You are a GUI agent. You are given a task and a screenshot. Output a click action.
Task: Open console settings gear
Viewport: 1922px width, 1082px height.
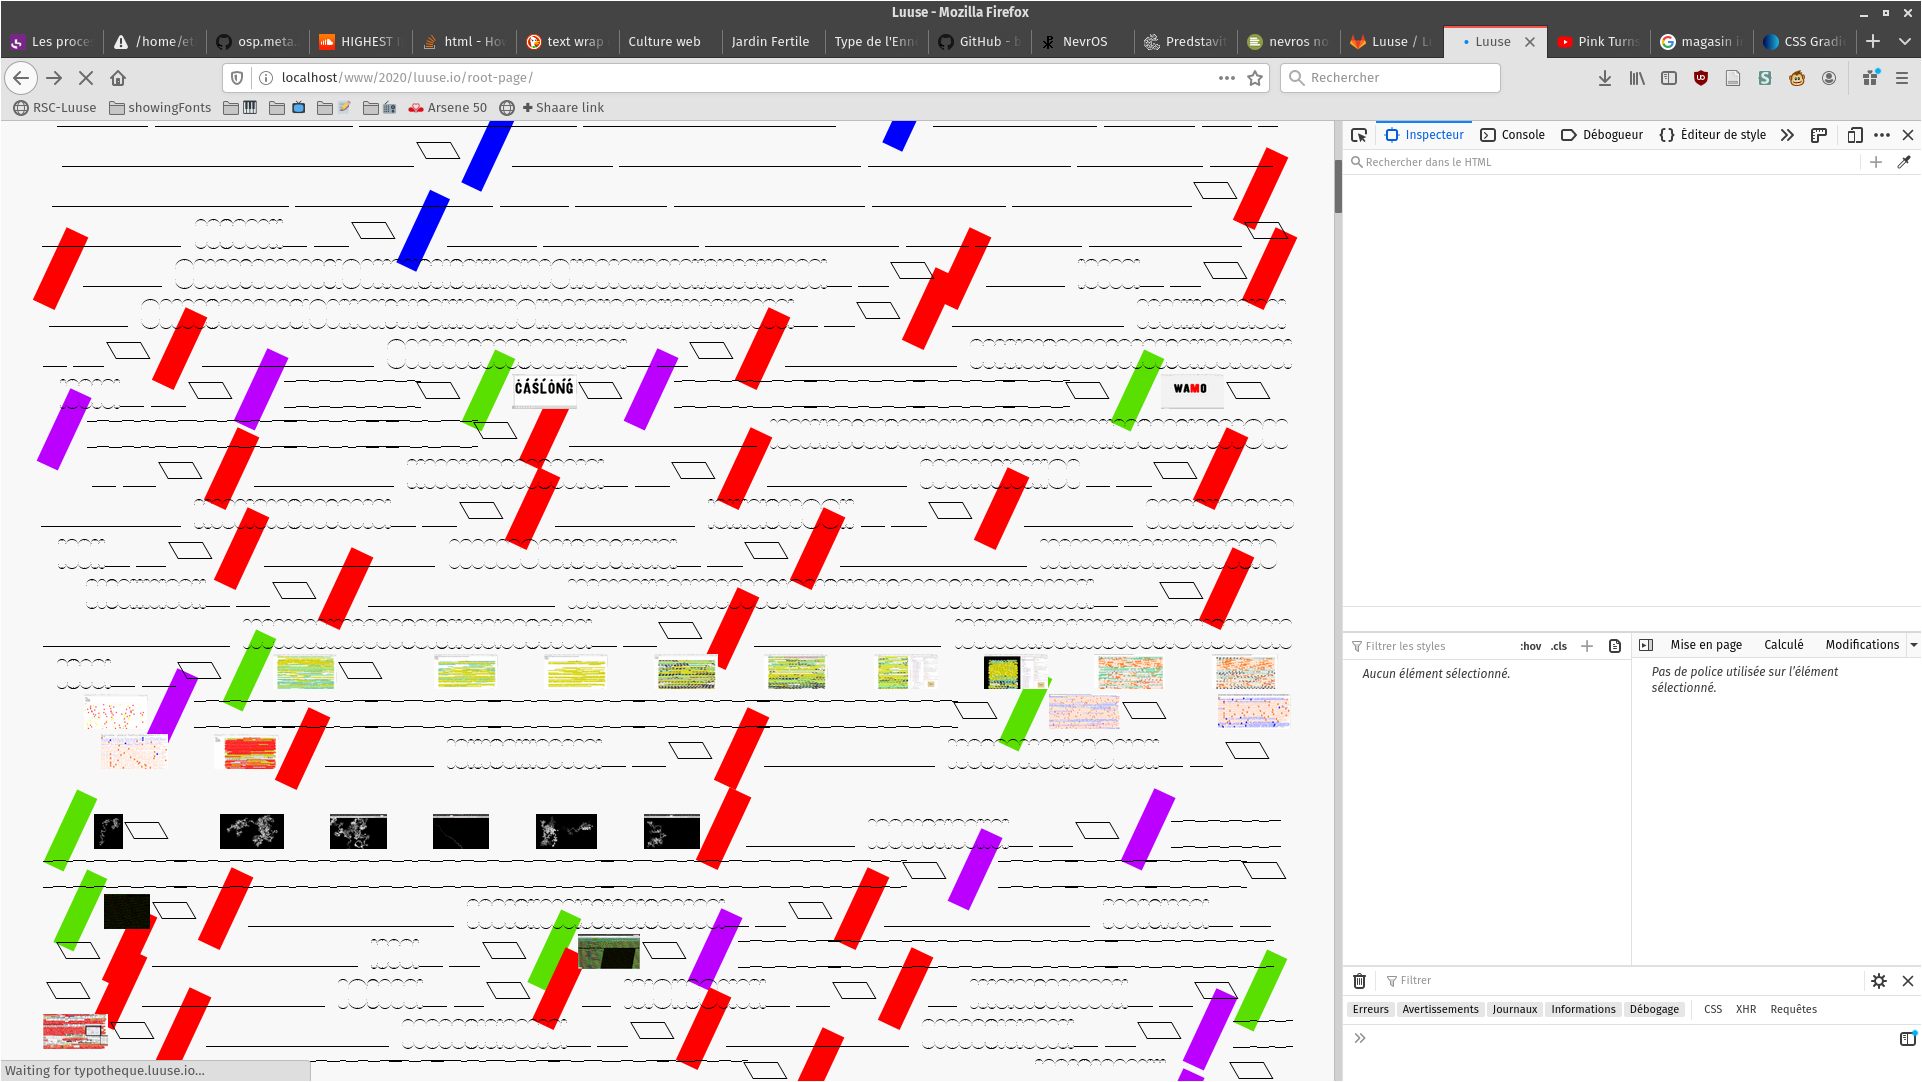(1879, 981)
